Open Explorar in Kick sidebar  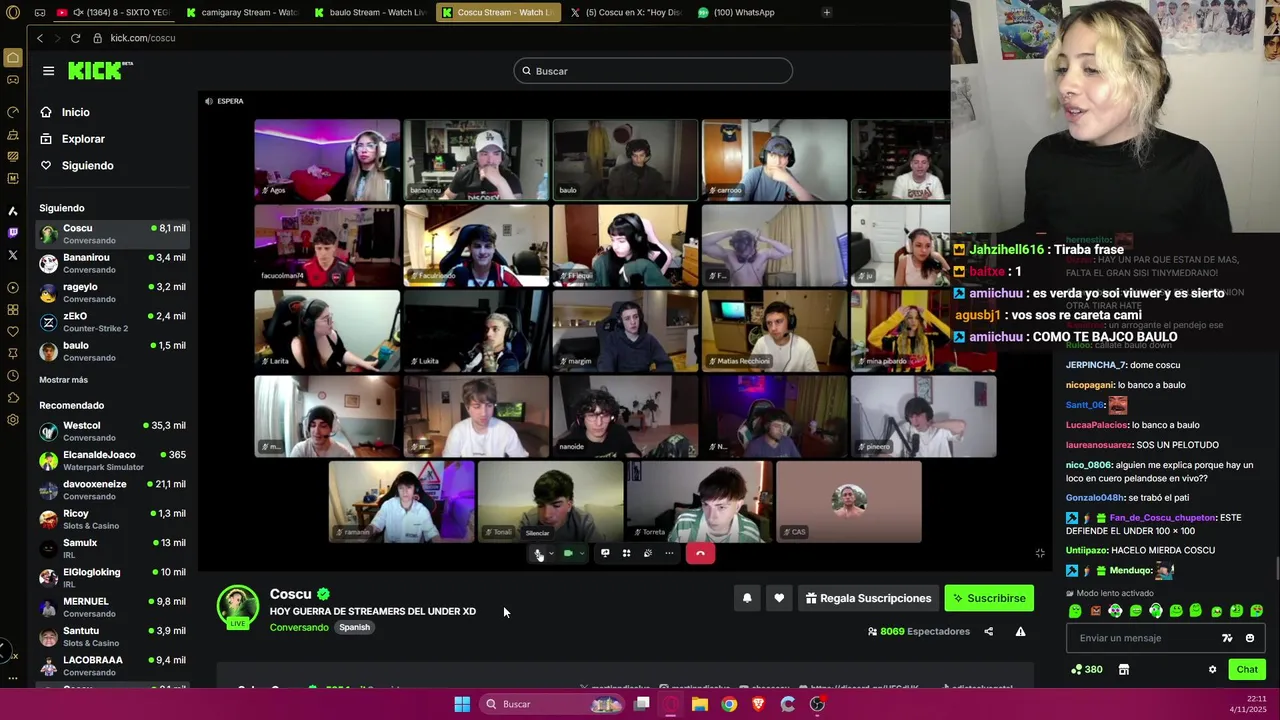point(83,139)
